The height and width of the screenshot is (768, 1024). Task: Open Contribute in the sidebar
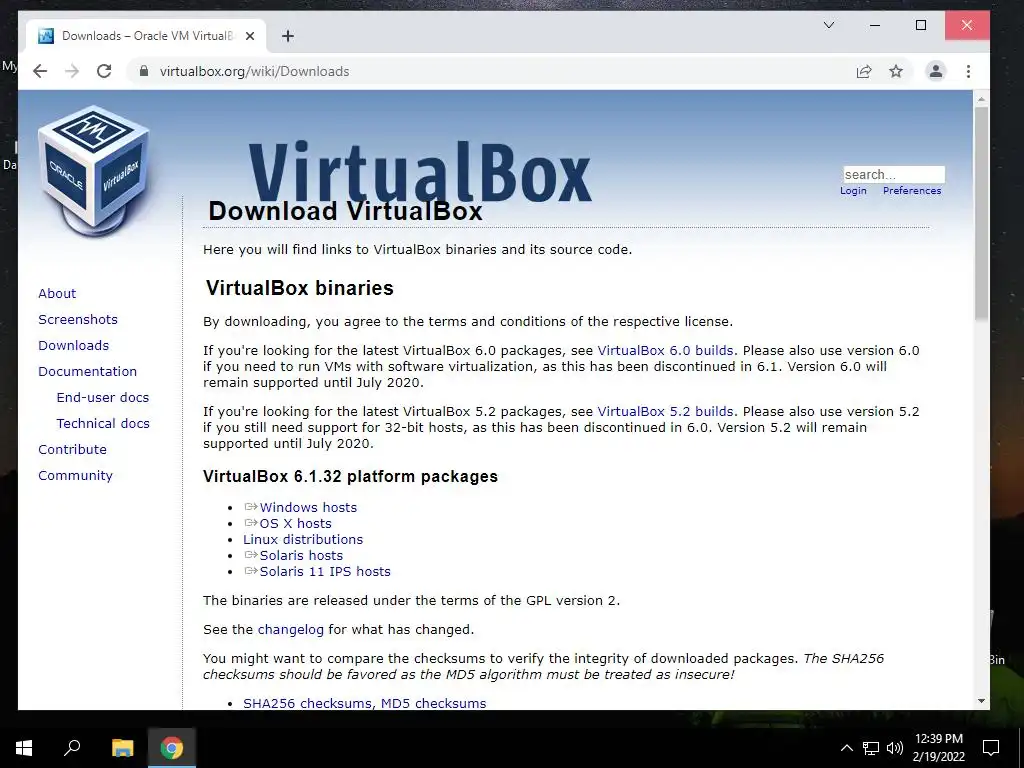point(72,450)
